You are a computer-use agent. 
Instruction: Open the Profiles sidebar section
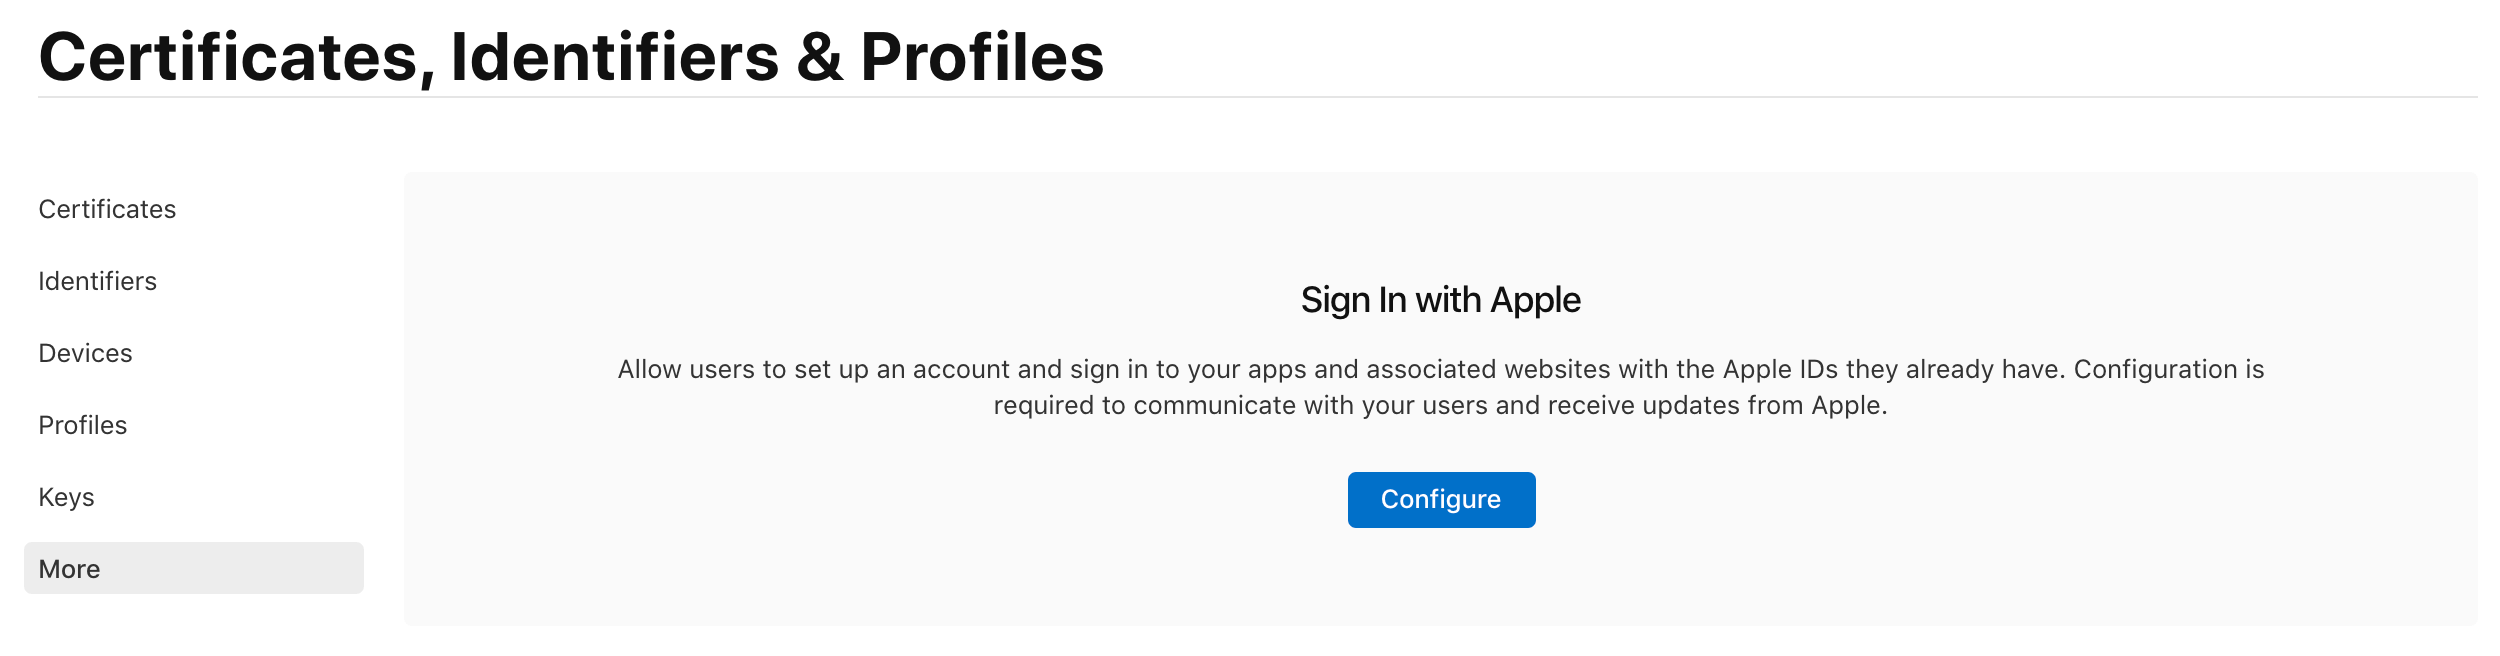click(82, 425)
